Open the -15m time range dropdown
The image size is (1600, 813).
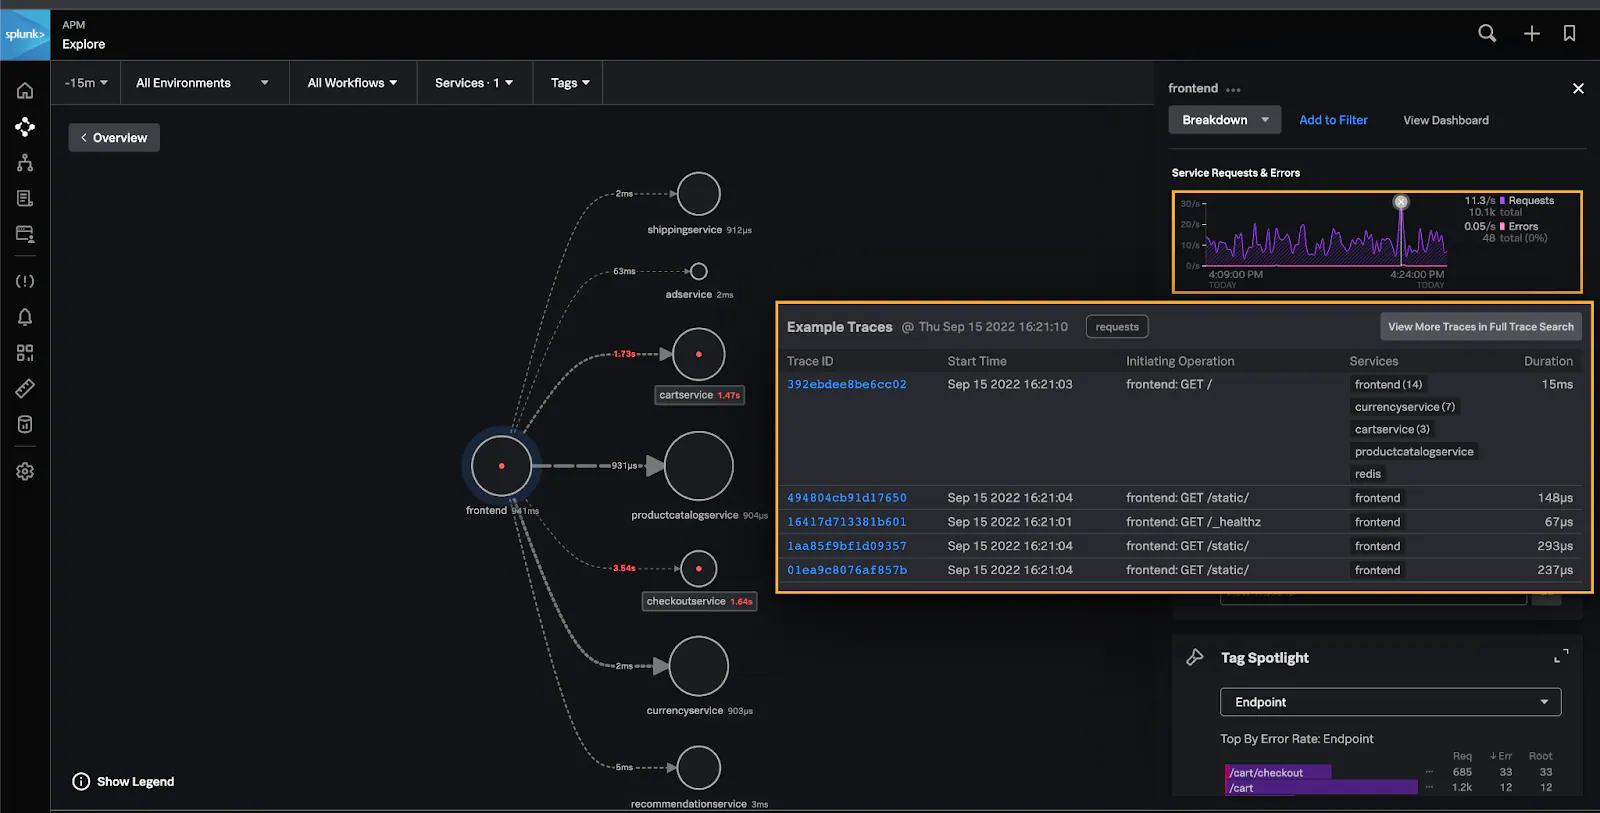coord(86,83)
